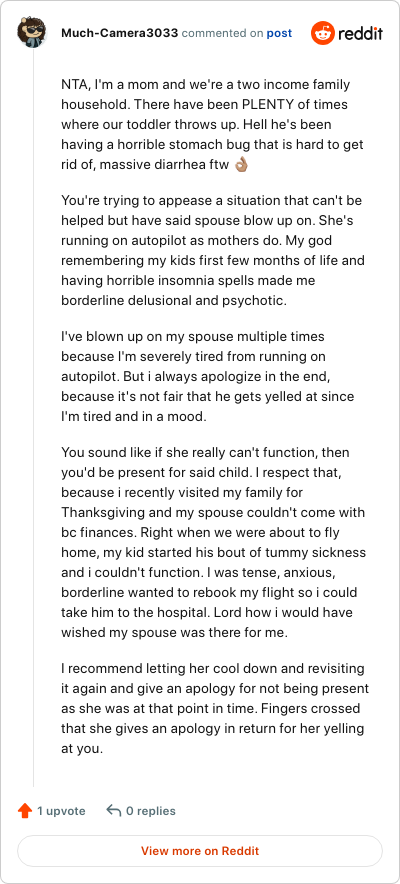Follow the blue "post" link

pyautogui.click(x=279, y=33)
